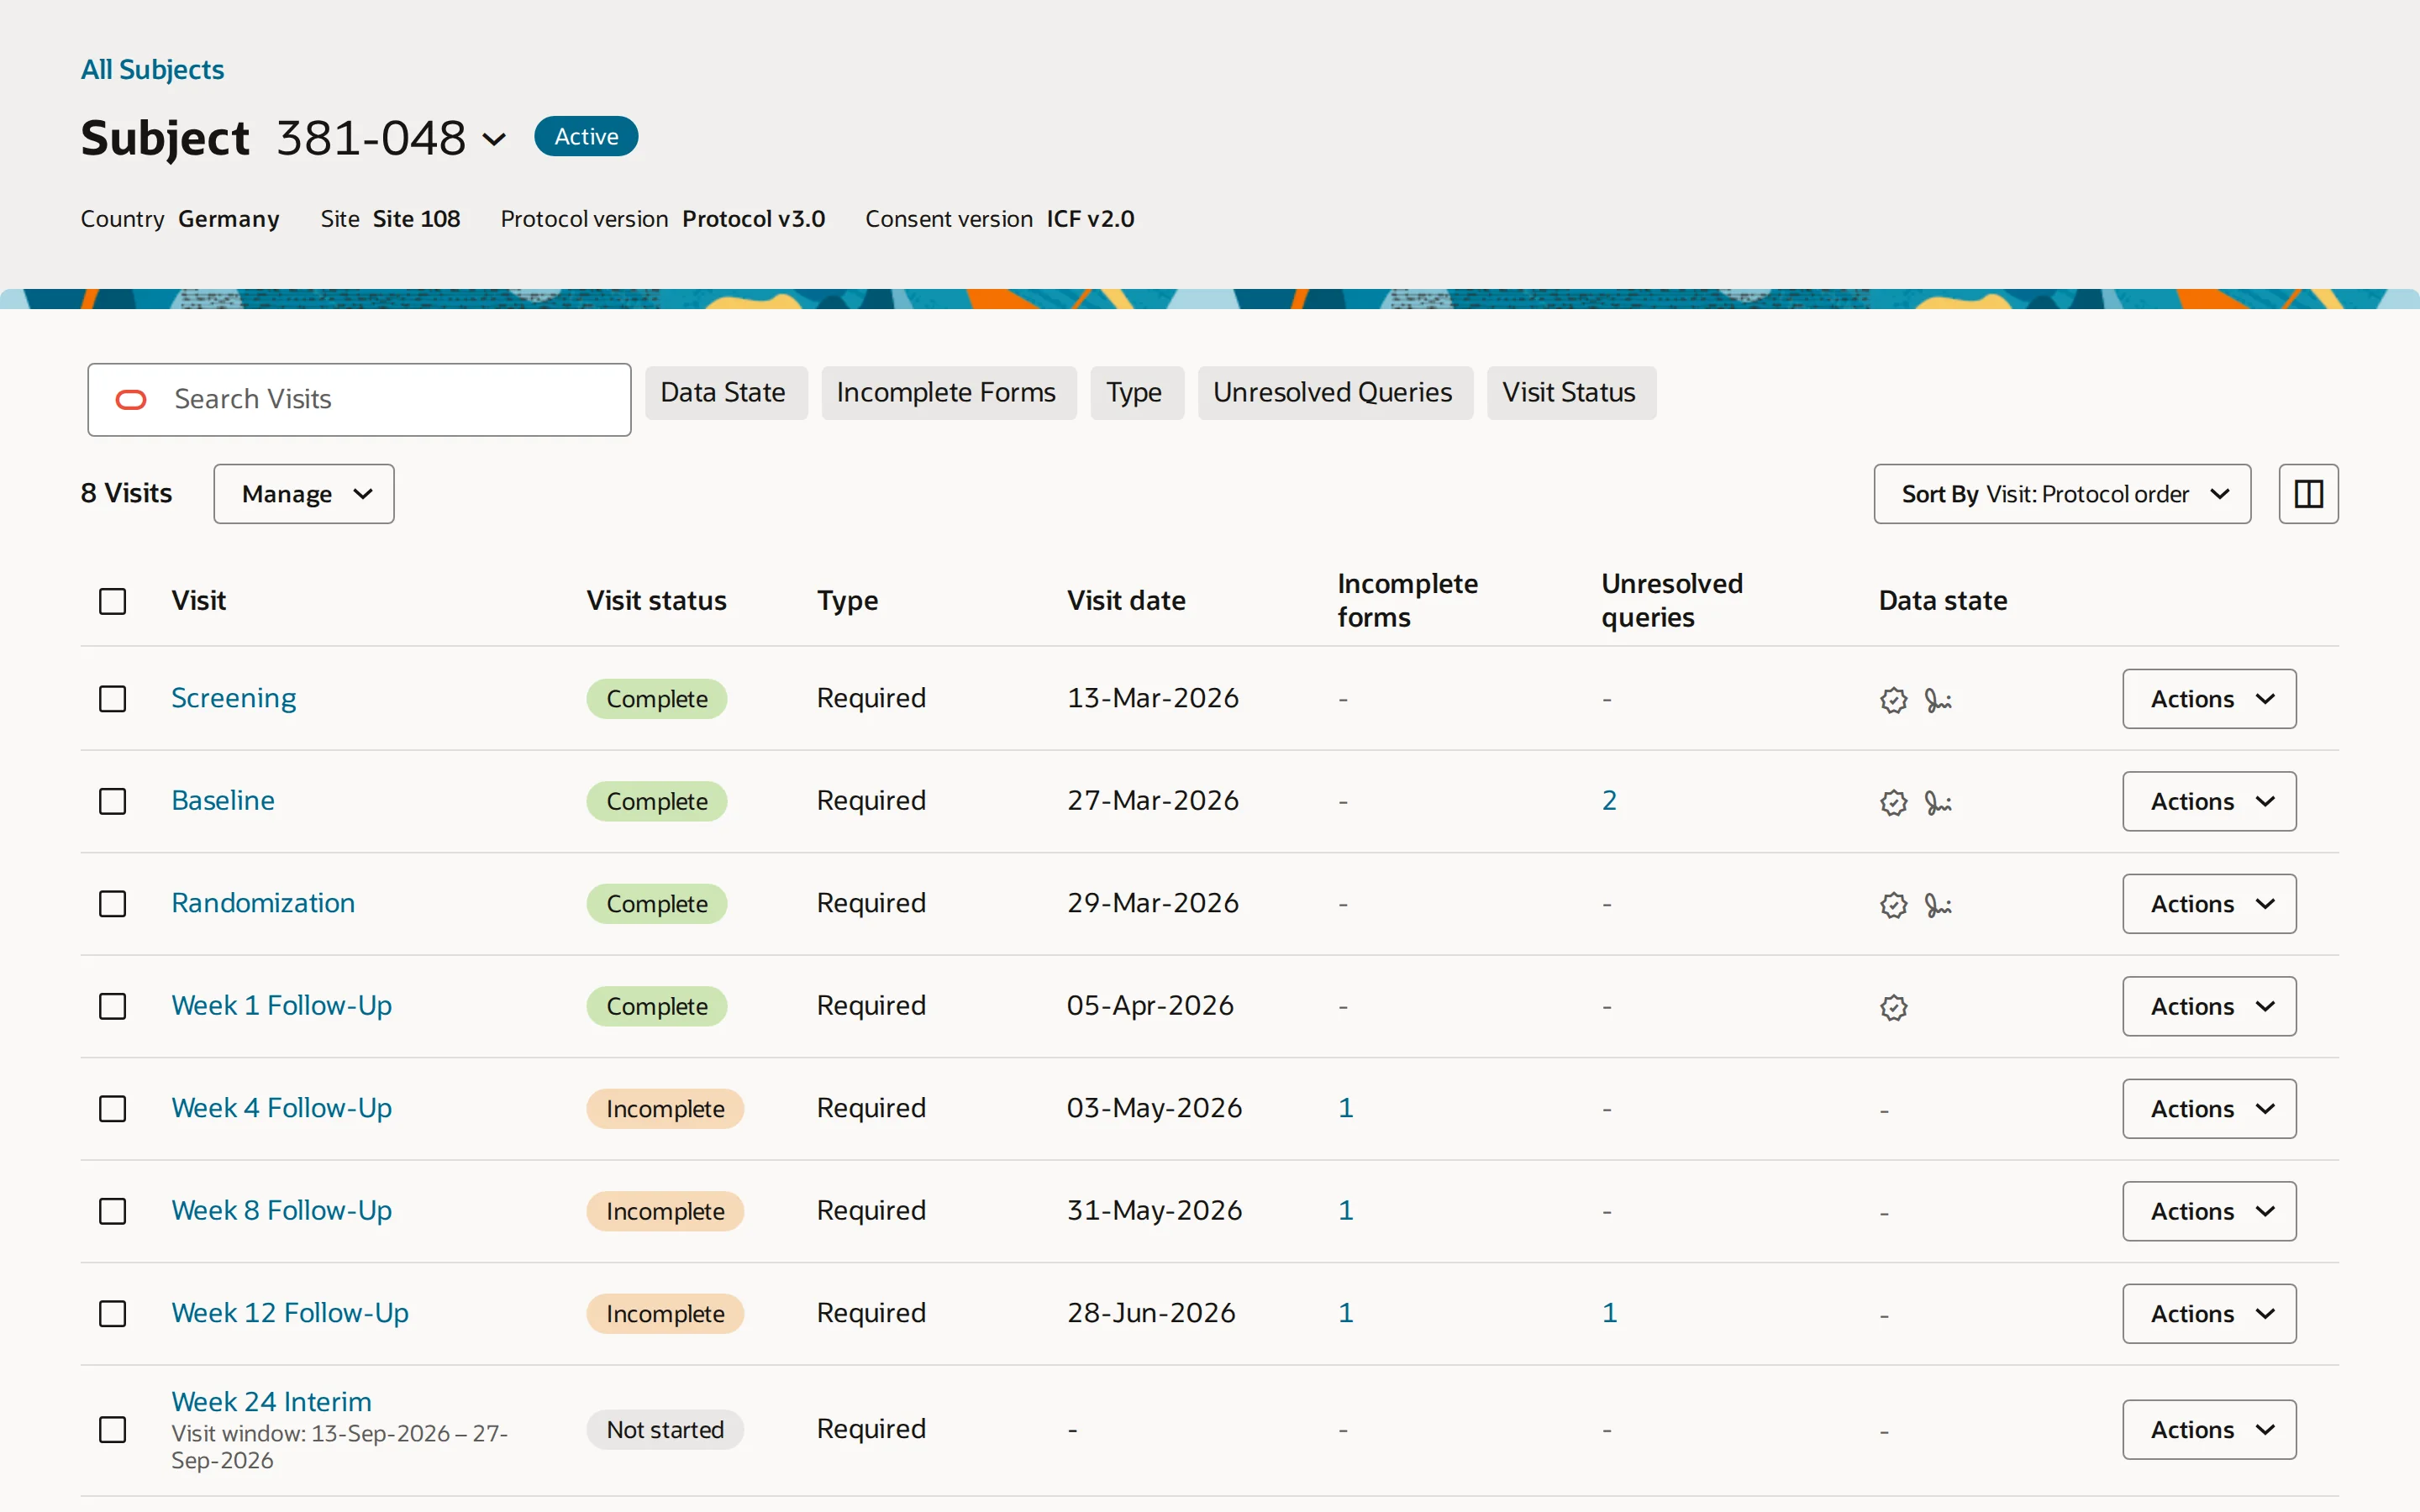Image resolution: width=2420 pixels, height=1512 pixels.
Task: Click the verified icon in Week 1 Follow-Up row
Action: (1893, 1007)
